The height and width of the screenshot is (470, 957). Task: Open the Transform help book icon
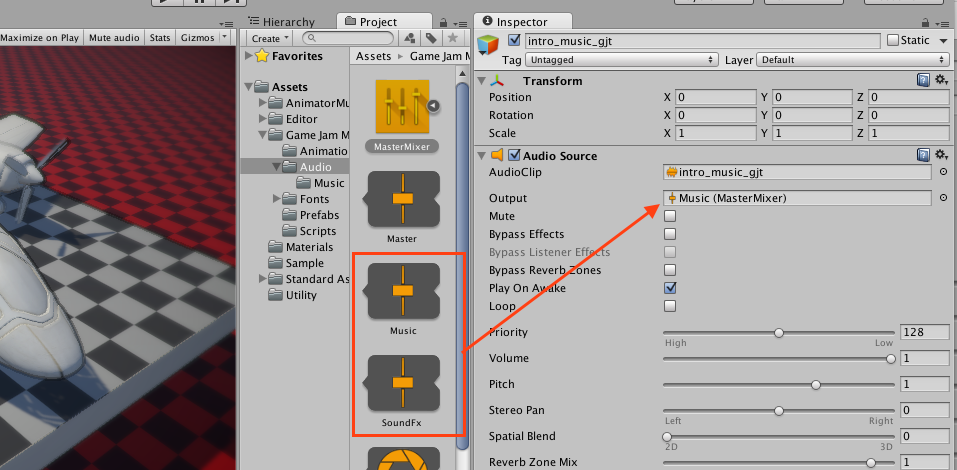coord(923,80)
